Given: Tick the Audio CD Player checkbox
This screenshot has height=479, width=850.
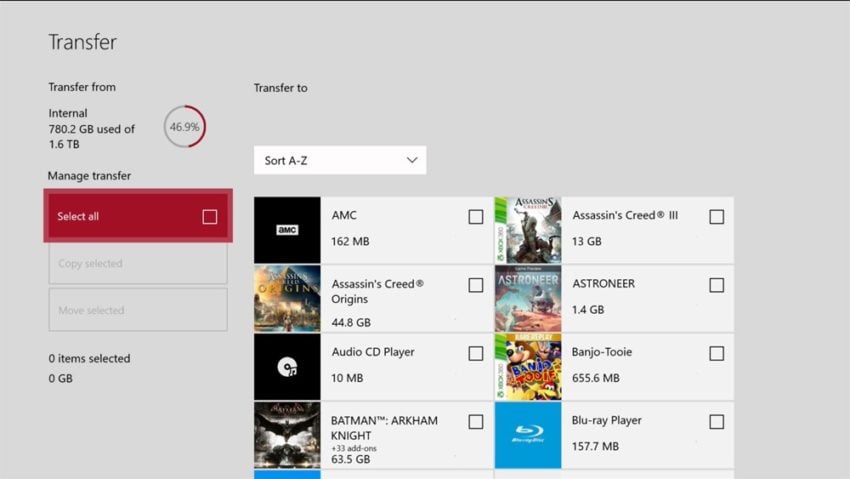Looking at the screenshot, I should coord(475,353).
